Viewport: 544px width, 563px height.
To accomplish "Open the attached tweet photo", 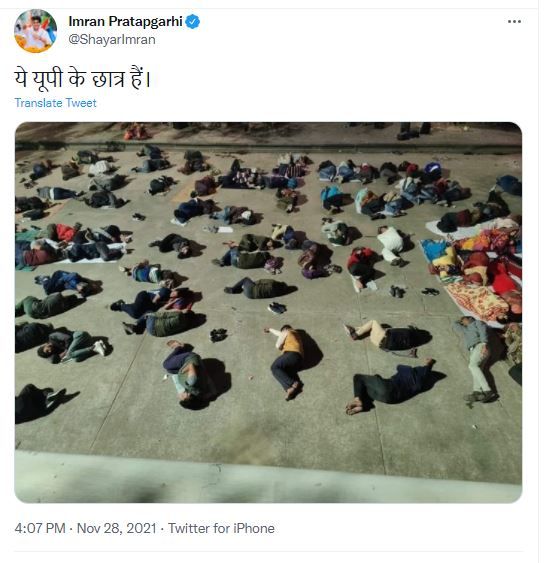I will [x=268, y=312].
